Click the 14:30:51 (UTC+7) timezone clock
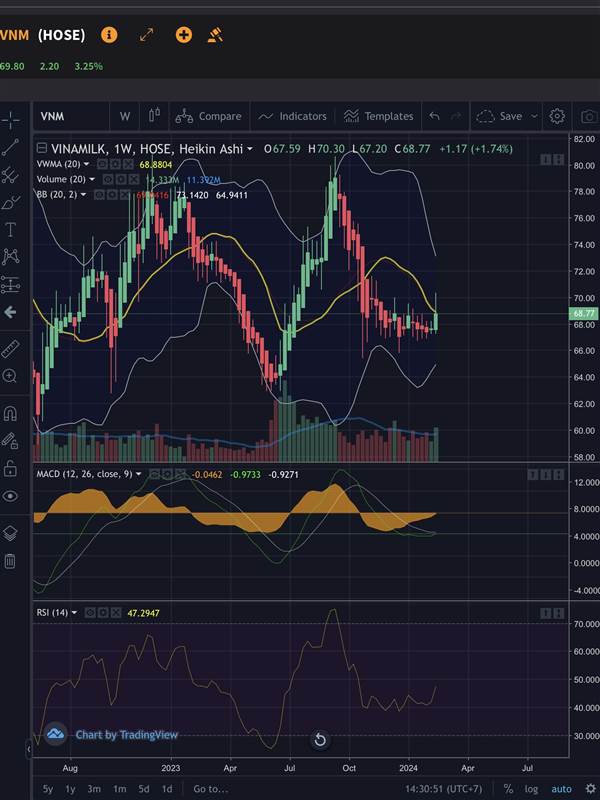 (x=443, y=789)
